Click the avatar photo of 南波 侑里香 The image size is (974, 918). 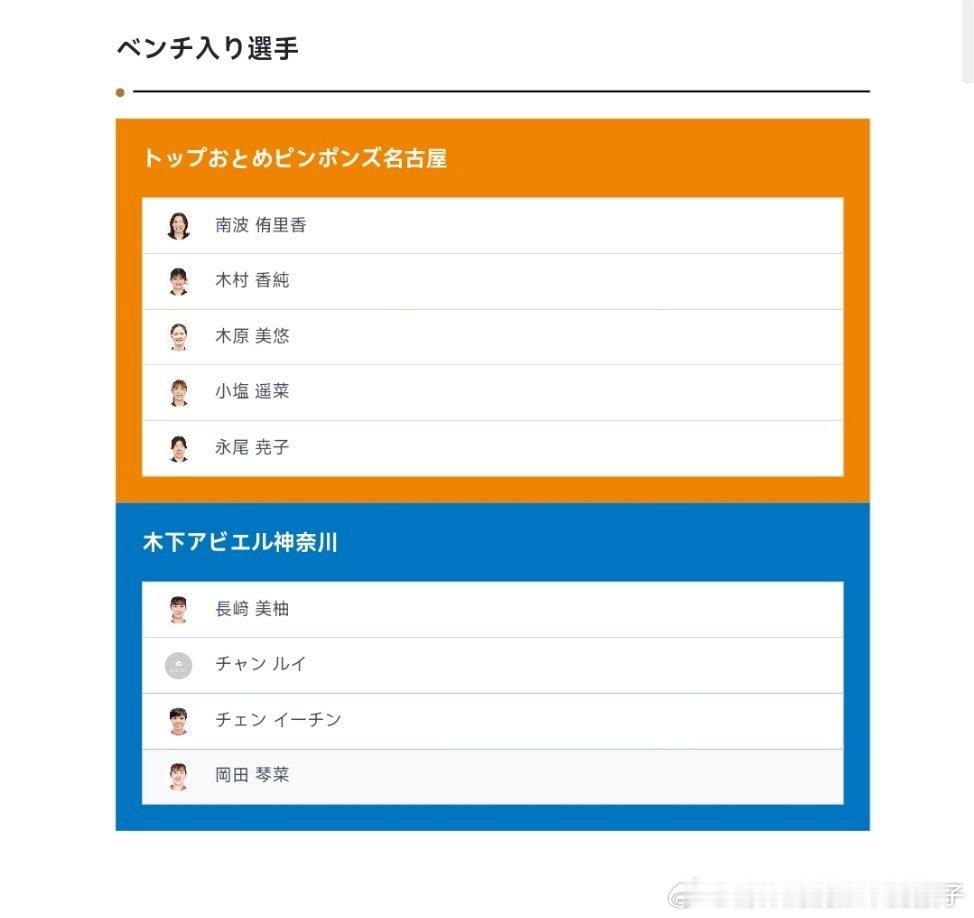tap(178, 225)
